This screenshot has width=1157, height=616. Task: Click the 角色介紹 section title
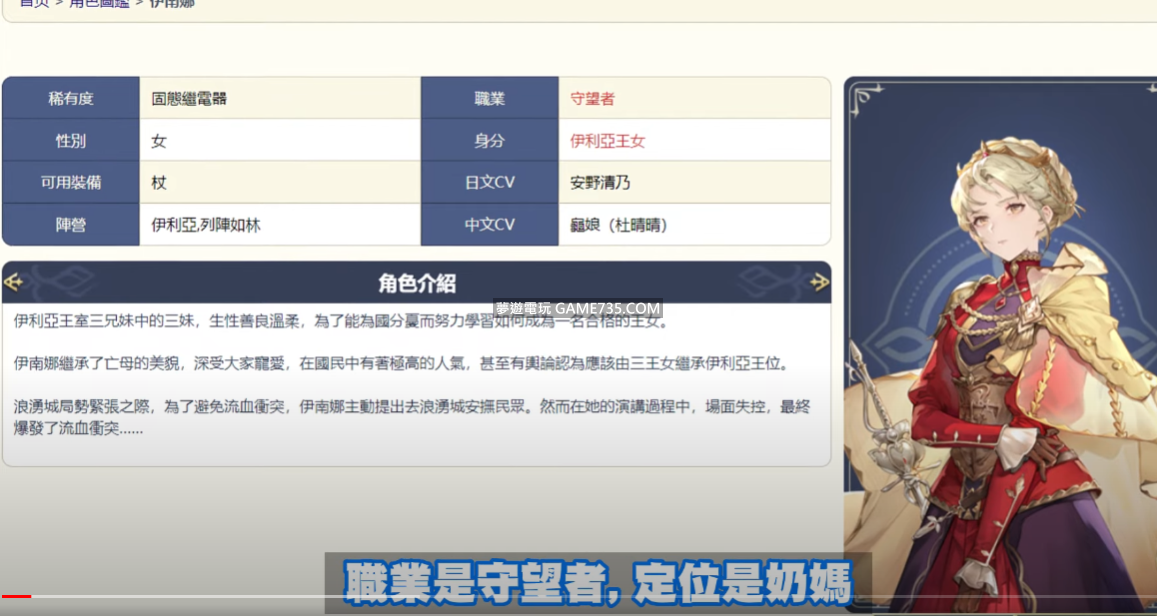pos(417,283)
